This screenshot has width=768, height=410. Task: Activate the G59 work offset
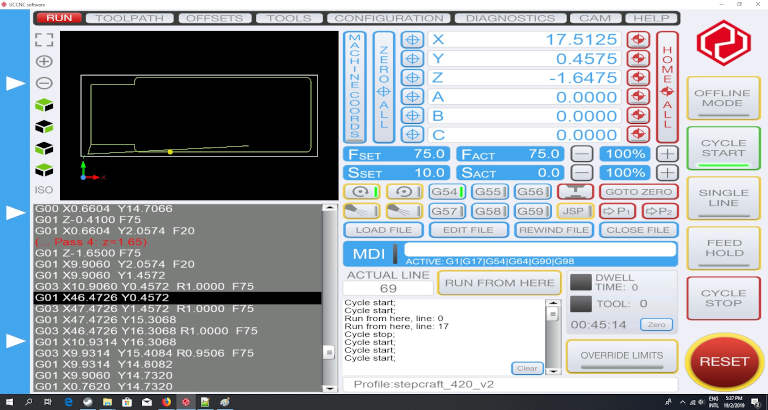point(532,211)
